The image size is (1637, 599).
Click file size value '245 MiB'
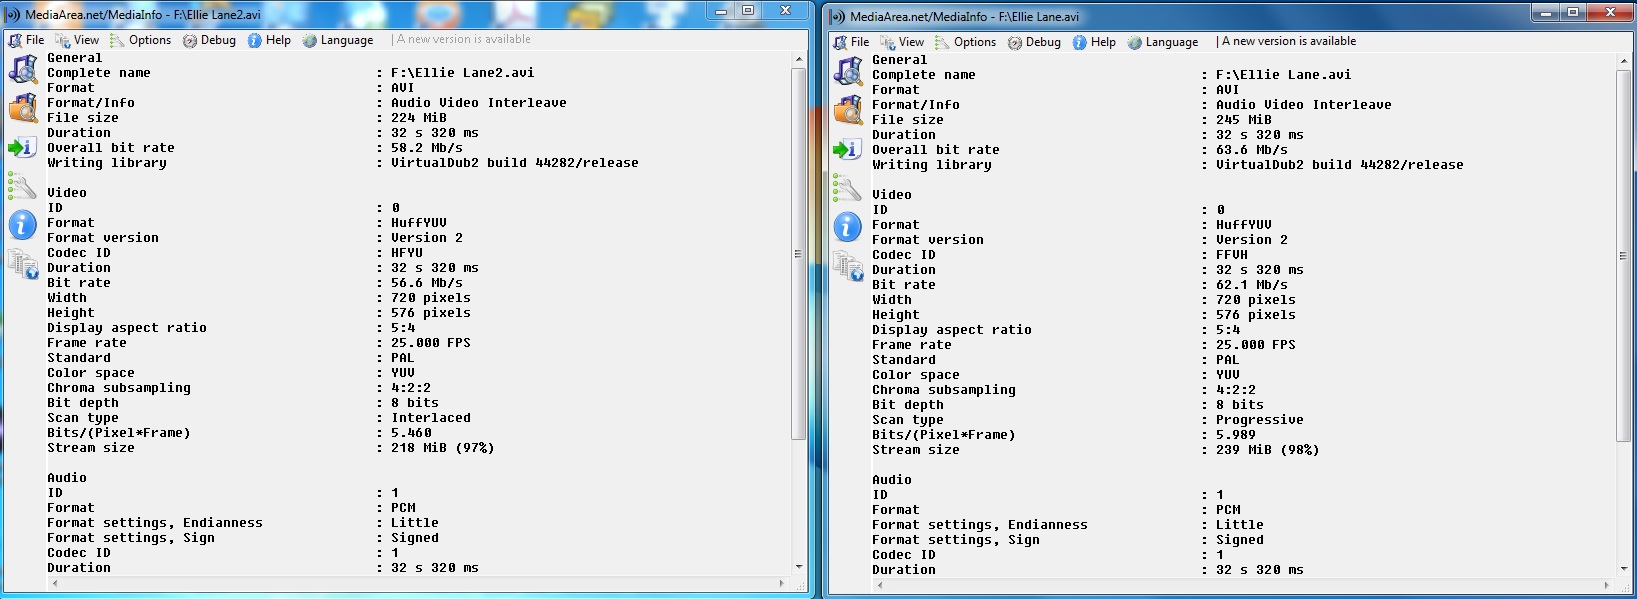tap(1244, 120)
